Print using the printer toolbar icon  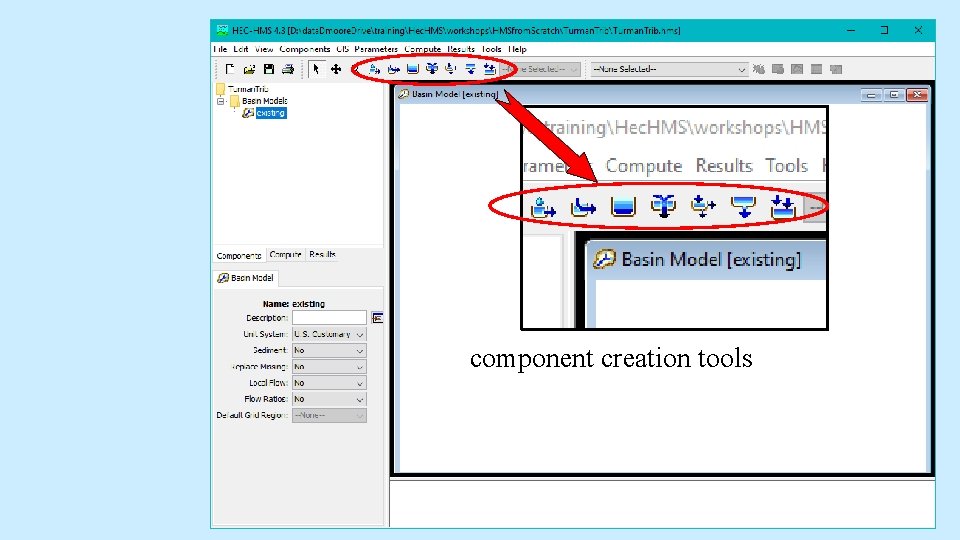pyautogui.click(x=288, y=69)
